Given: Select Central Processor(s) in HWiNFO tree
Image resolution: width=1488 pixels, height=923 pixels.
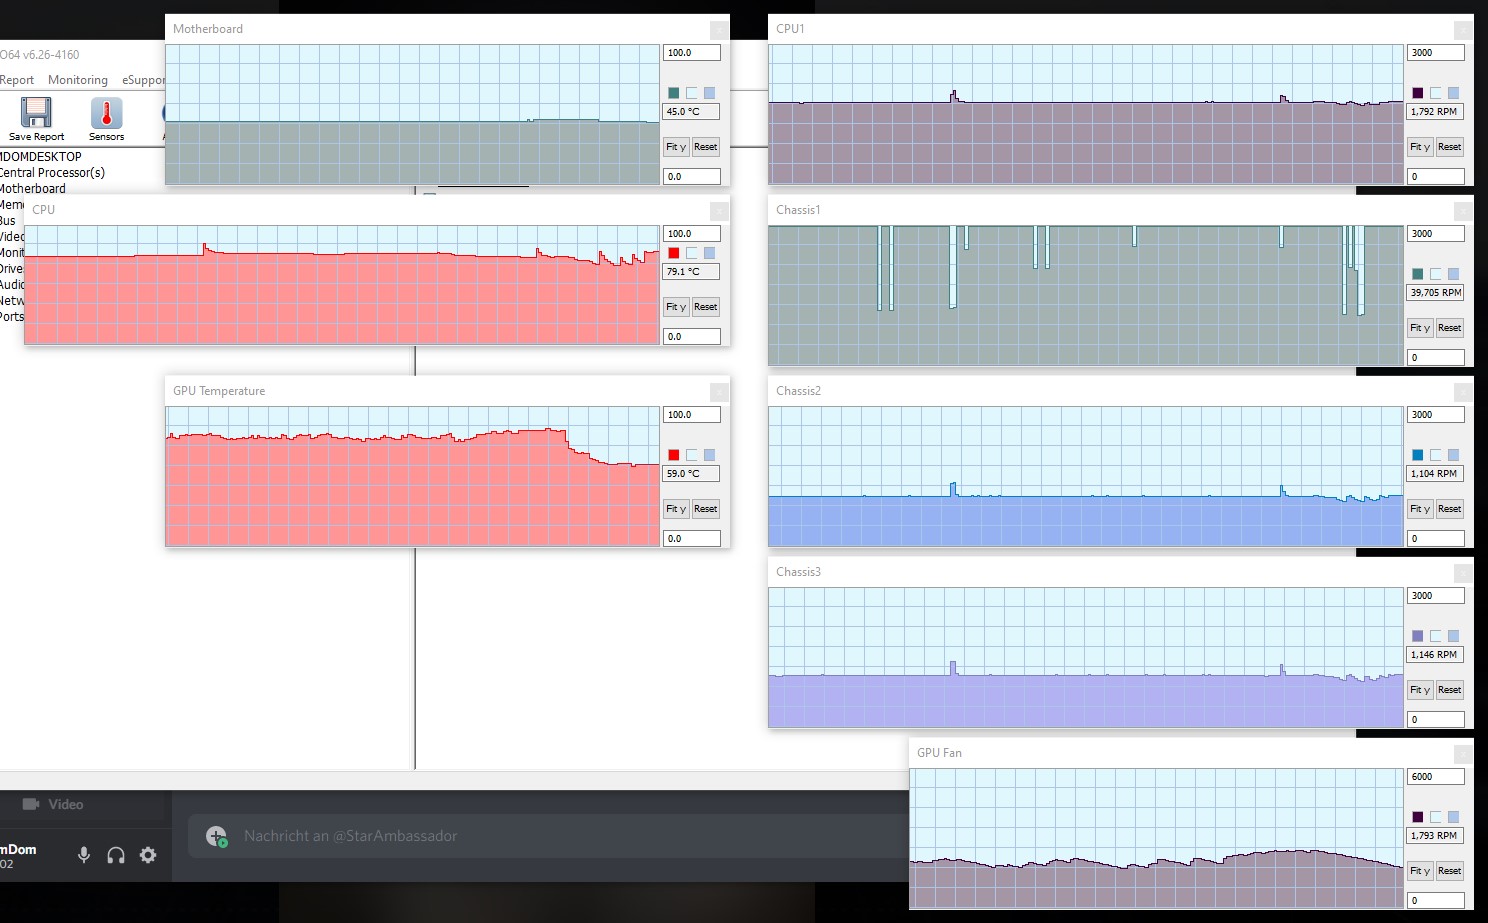Looking at the screenshot, I should coord(52,172).
